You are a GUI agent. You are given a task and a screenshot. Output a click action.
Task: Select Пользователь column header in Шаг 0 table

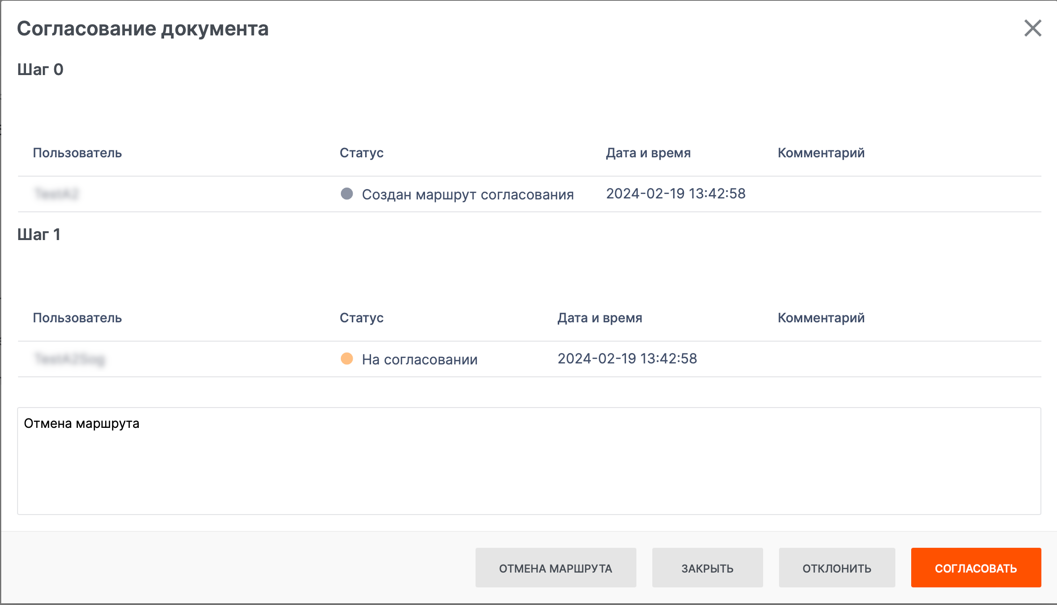point(77,153)
